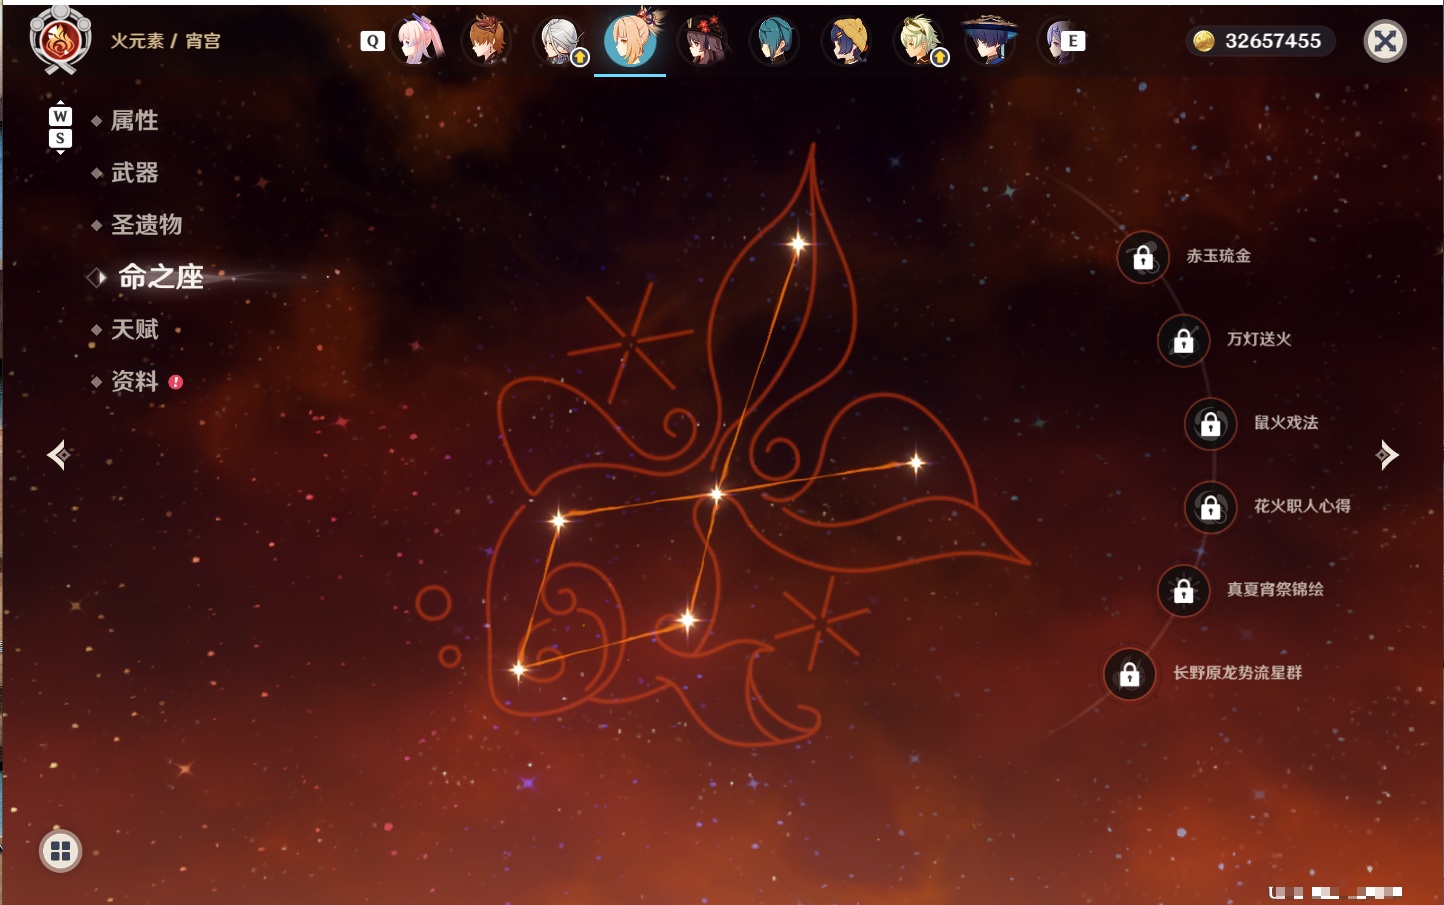Click the 火元素 / 宵宫 title text
The image size is (1444, 905).
[x=165, y=41]
